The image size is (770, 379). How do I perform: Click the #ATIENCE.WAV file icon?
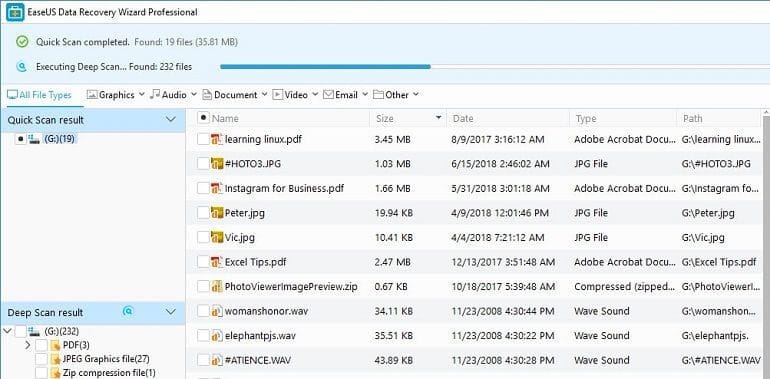pyautogui.click(x=217, y=360)
